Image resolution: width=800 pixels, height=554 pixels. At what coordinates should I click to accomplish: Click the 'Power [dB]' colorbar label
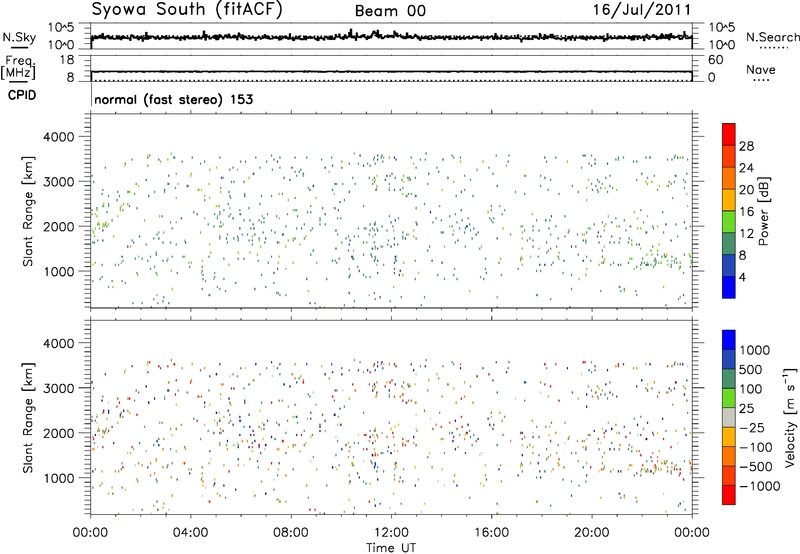pyautogui.click(x=763, y=211)
